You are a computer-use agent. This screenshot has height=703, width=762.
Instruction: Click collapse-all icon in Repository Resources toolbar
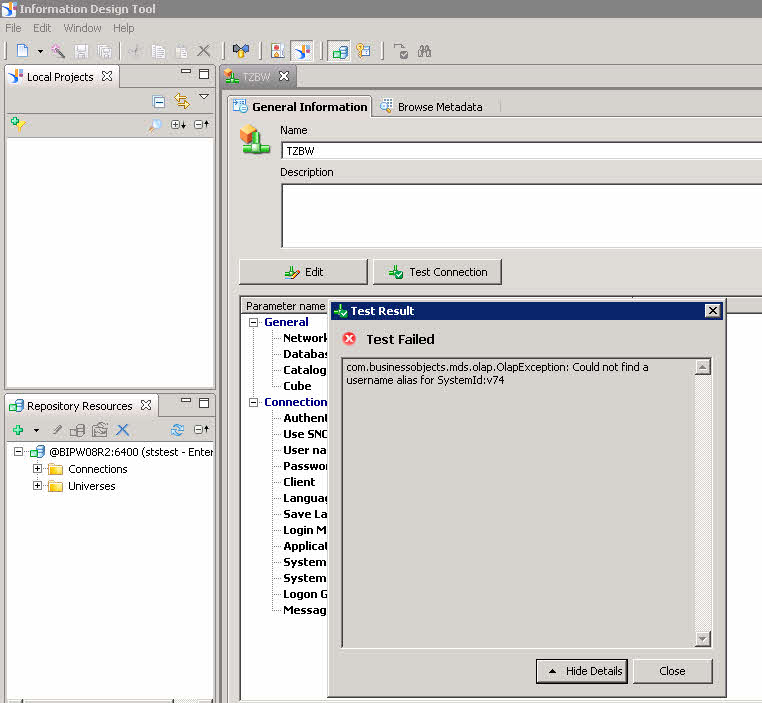(201, 429)
